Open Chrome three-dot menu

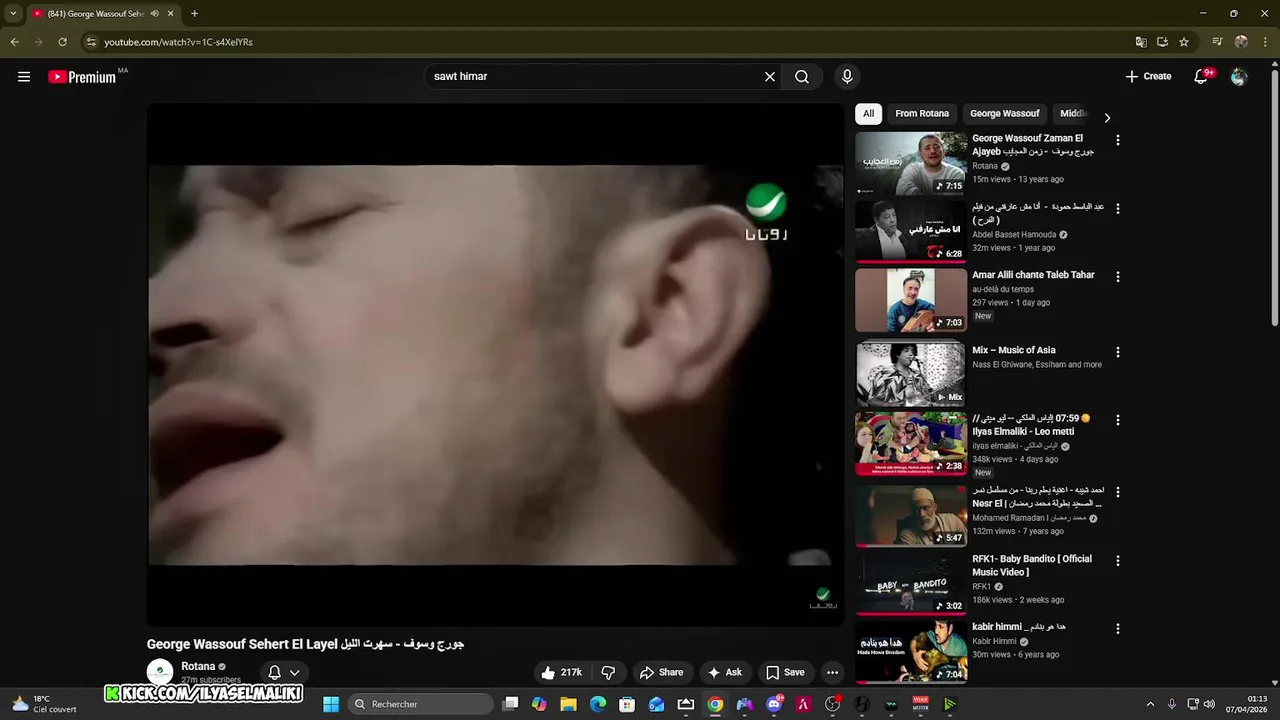[x=1264, y=42]
